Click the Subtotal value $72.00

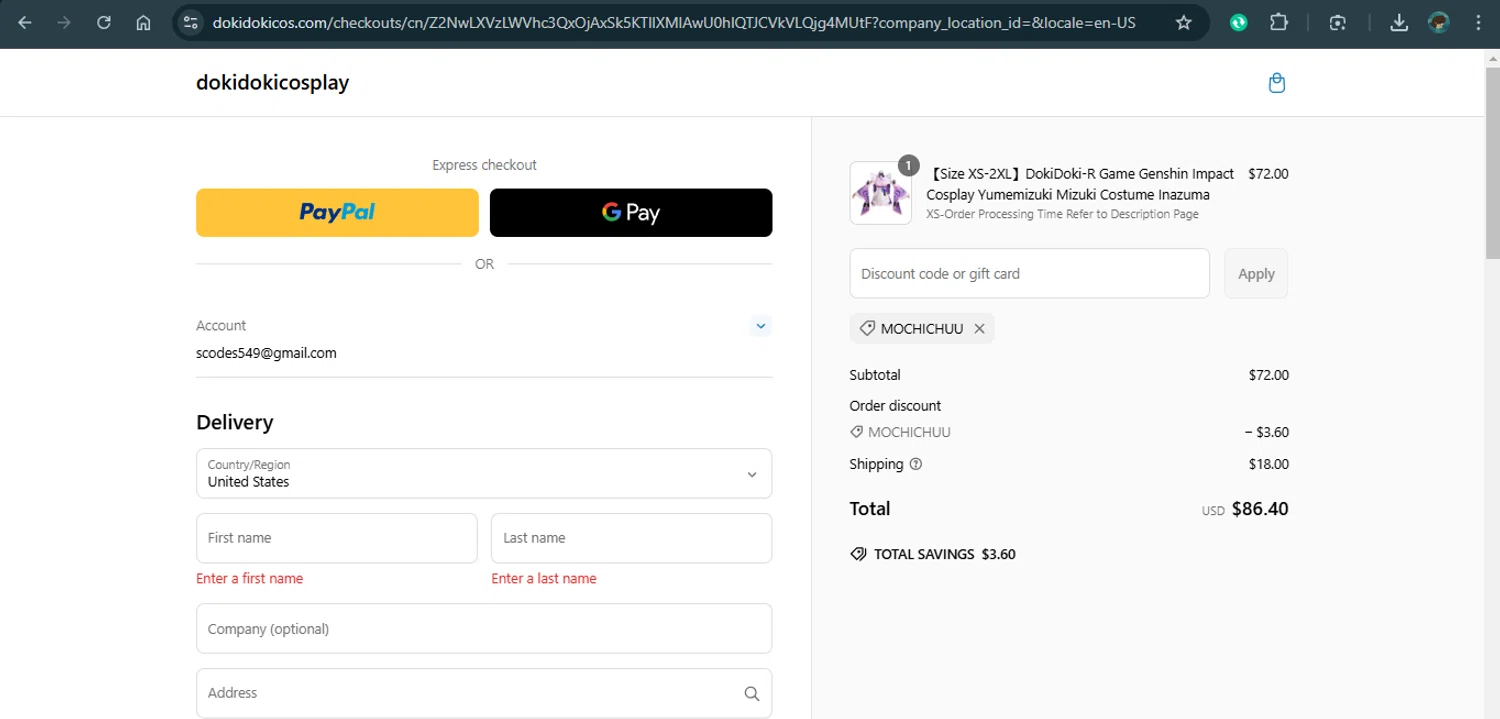coord(1268,375)
